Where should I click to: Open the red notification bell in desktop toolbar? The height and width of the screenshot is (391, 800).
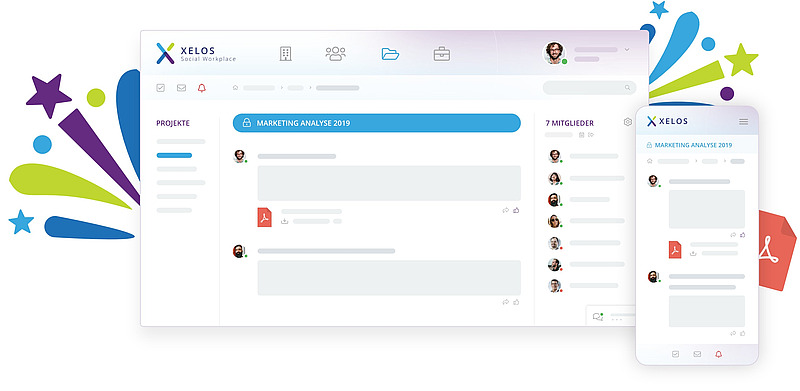tap(202, 88)
